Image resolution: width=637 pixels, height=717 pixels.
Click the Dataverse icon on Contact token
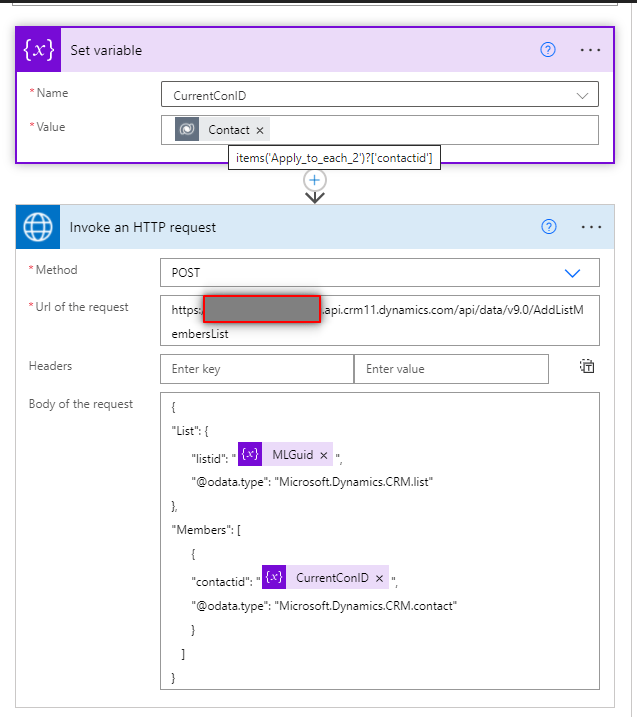click(187, 130)
